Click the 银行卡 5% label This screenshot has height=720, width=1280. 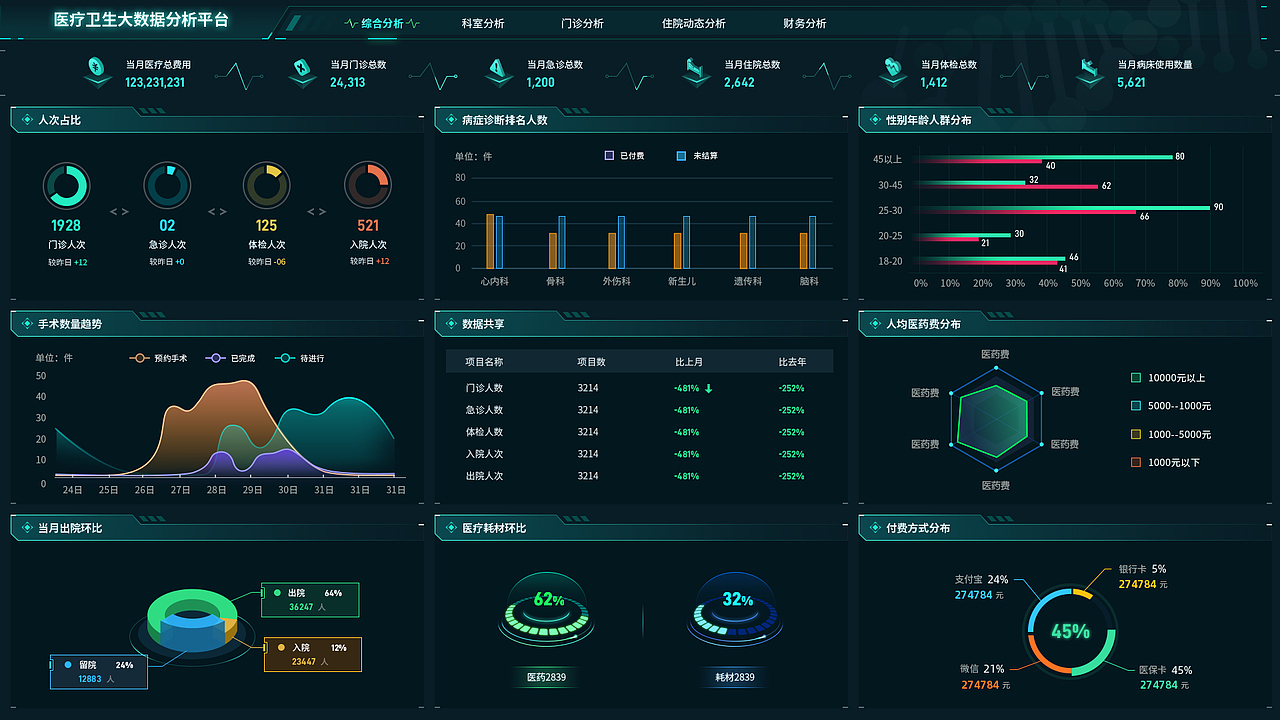tap(1142, 569)
